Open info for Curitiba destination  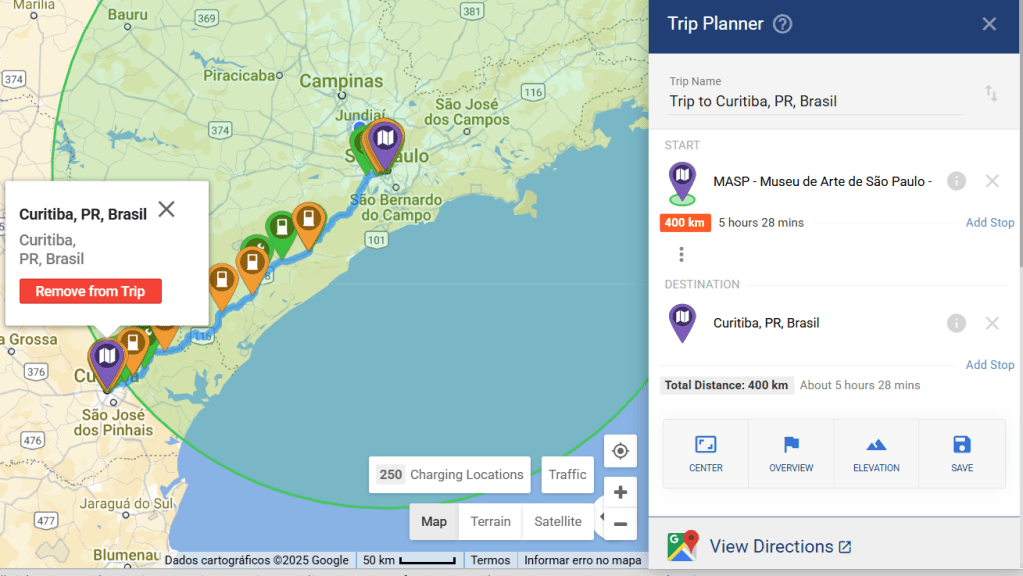[956, 323]
